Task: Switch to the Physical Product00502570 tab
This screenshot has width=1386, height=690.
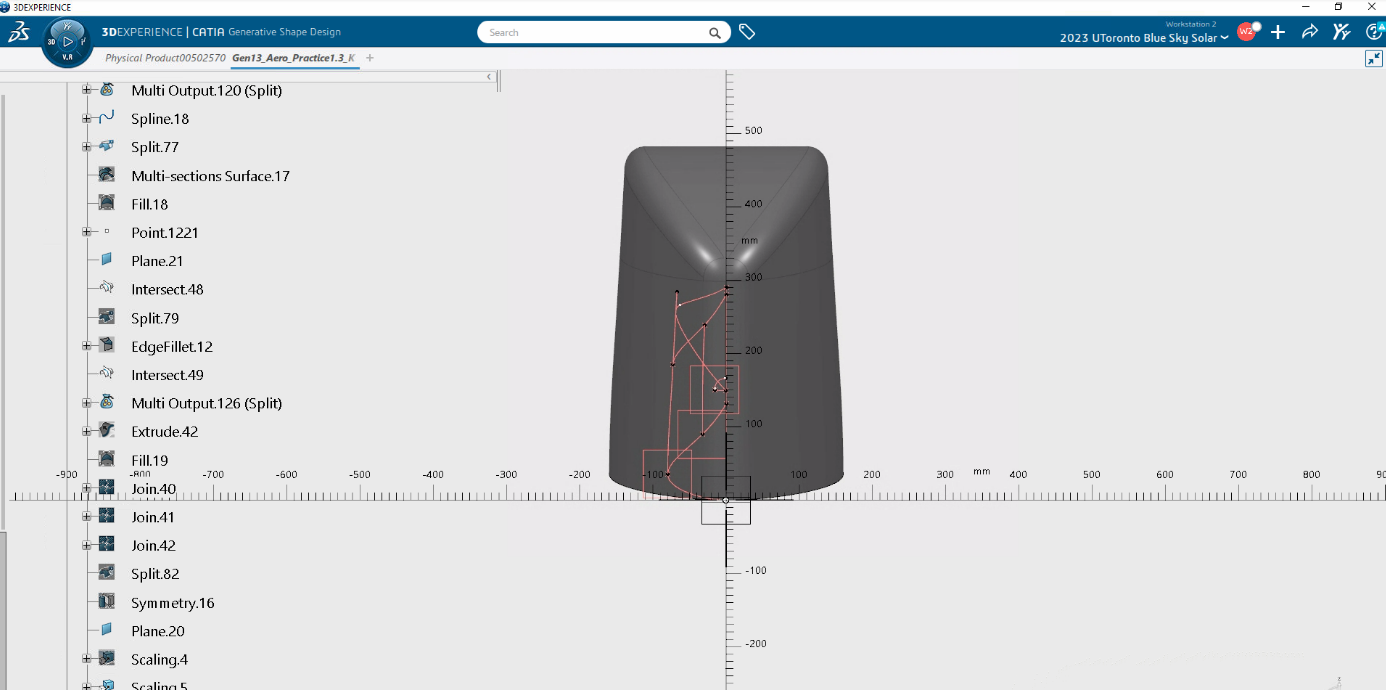Action: point(165,58)
